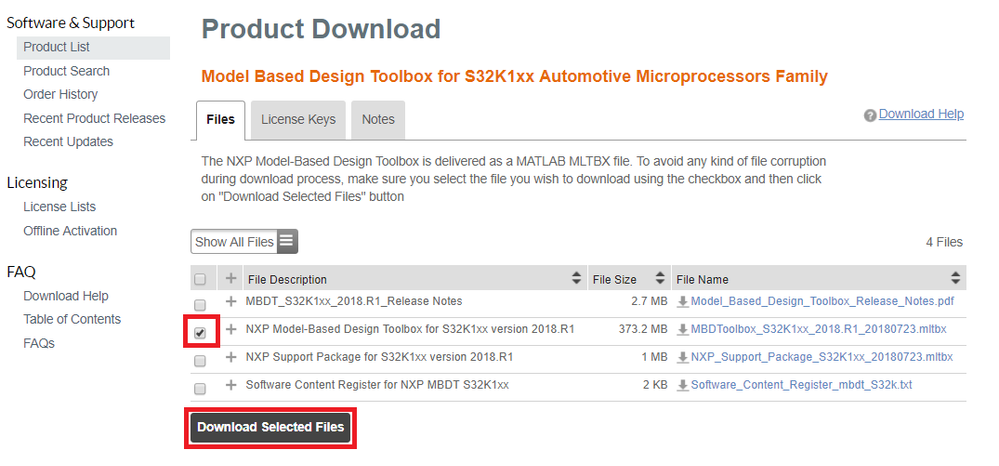999x466 pixels.
Task: Click the download arrow icon for MBDToolbox_S32K1xx_2018.R1_20180723.mltbx
Action: coord(683,330)
